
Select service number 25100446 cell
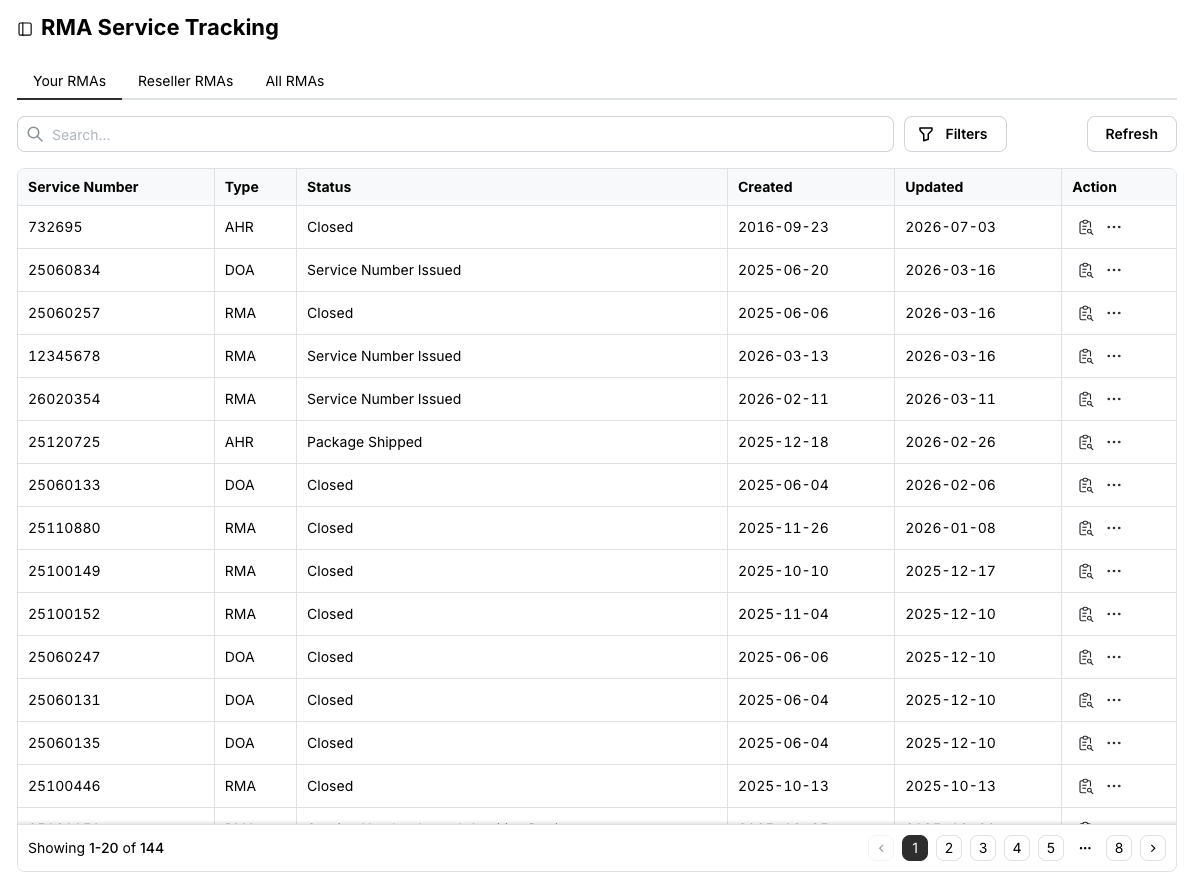point(116,787)
